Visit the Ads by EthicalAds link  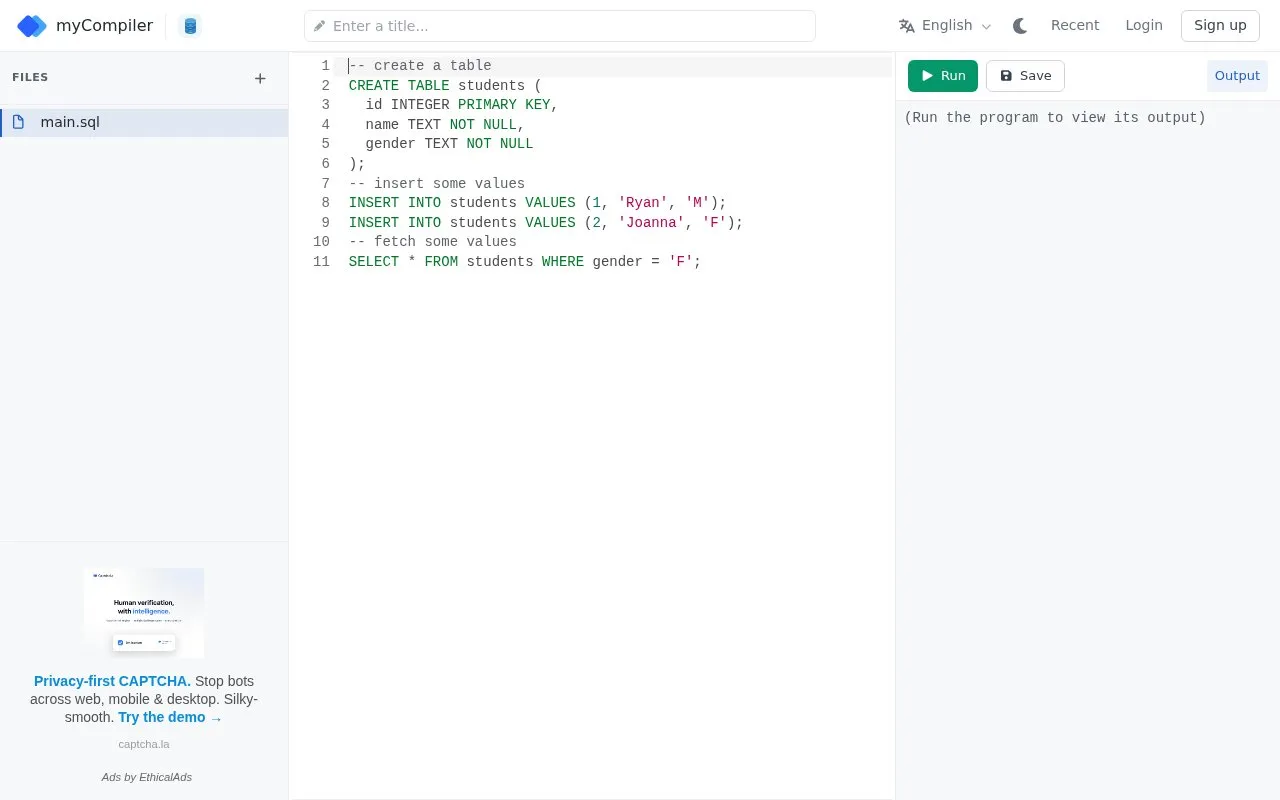coord(146,777)
